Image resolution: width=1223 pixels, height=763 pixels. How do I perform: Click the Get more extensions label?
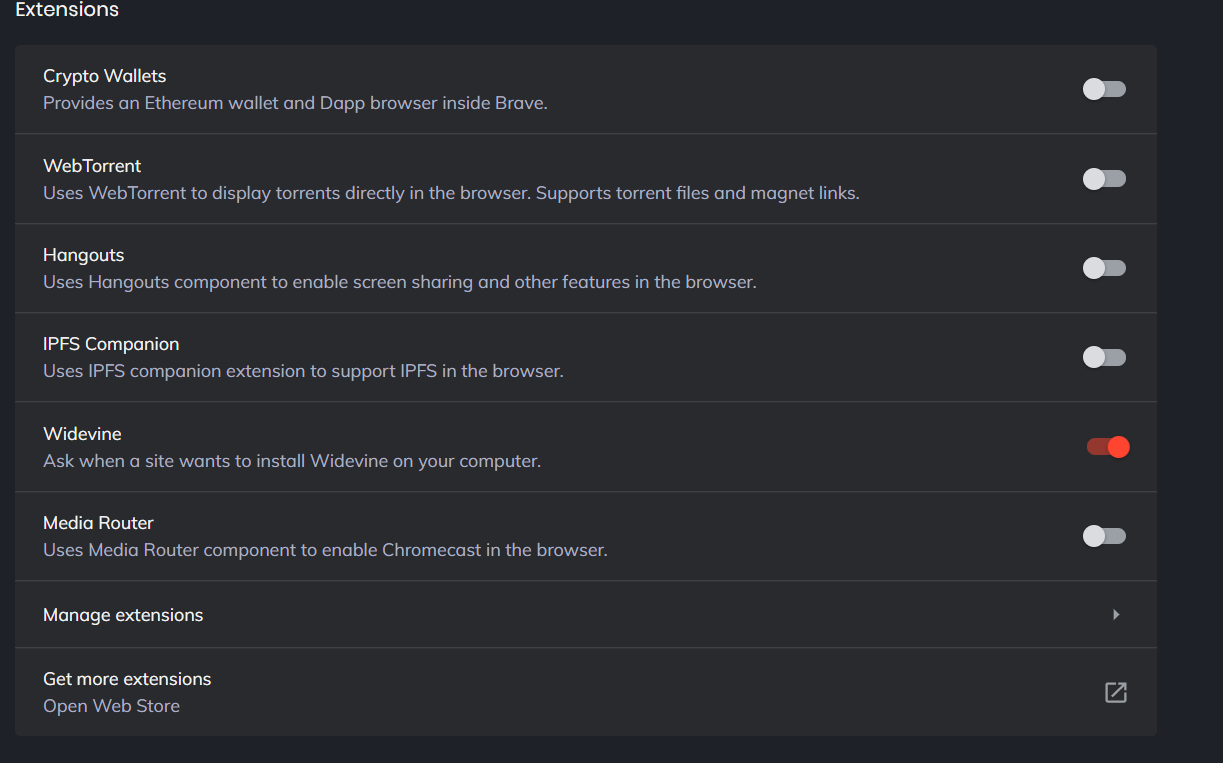pos(127,679)
